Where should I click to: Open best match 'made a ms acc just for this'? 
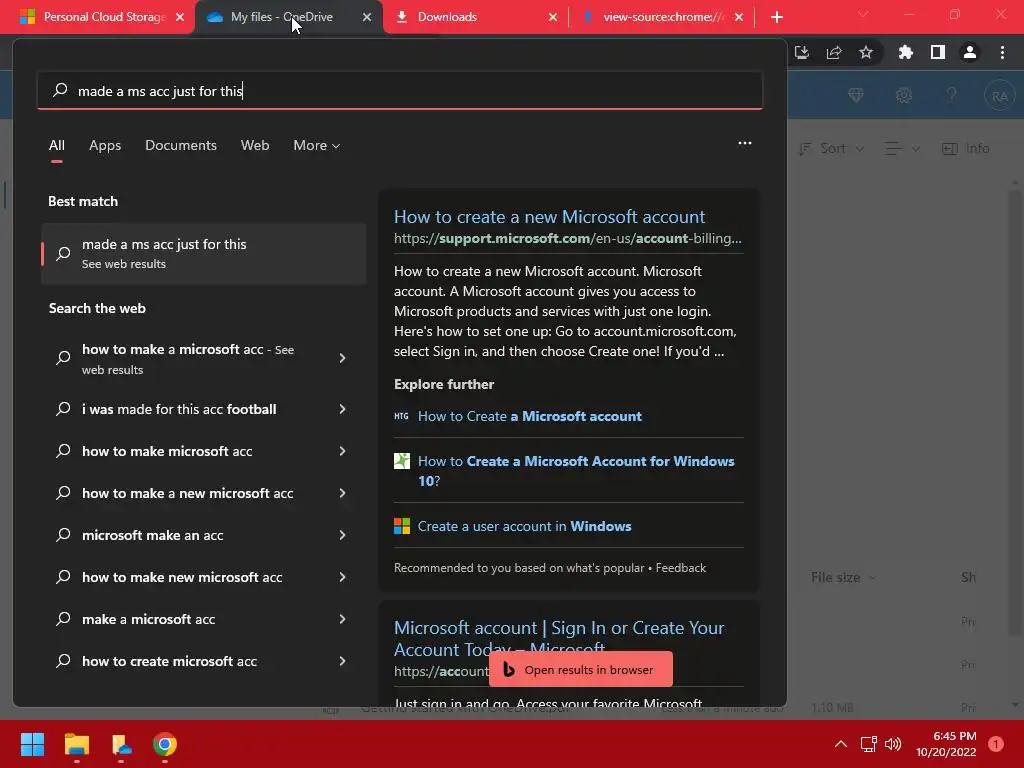[x=204, y=253]
